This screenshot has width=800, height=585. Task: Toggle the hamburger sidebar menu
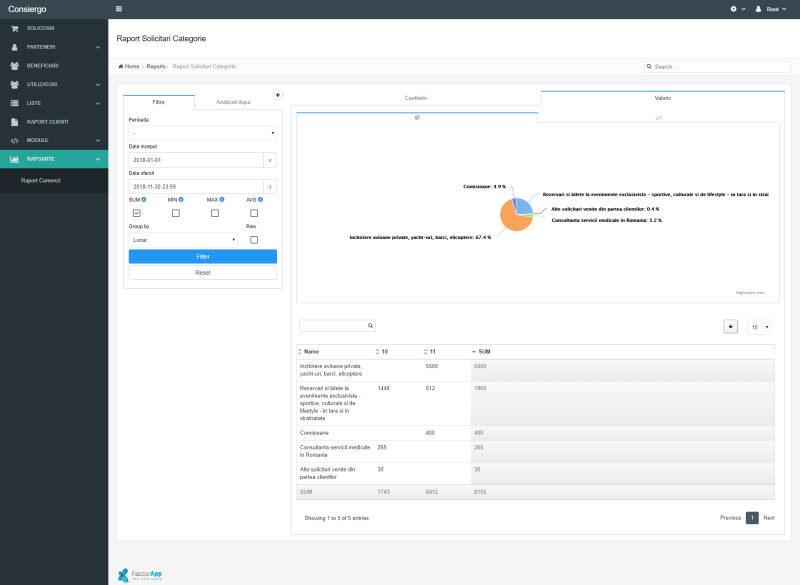(x=119, y=8)
